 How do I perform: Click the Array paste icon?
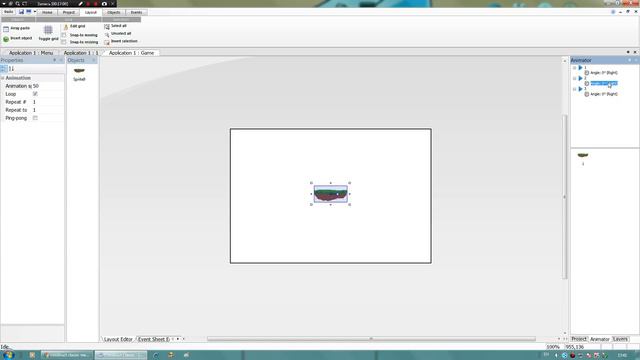click(x=6, y=29)
